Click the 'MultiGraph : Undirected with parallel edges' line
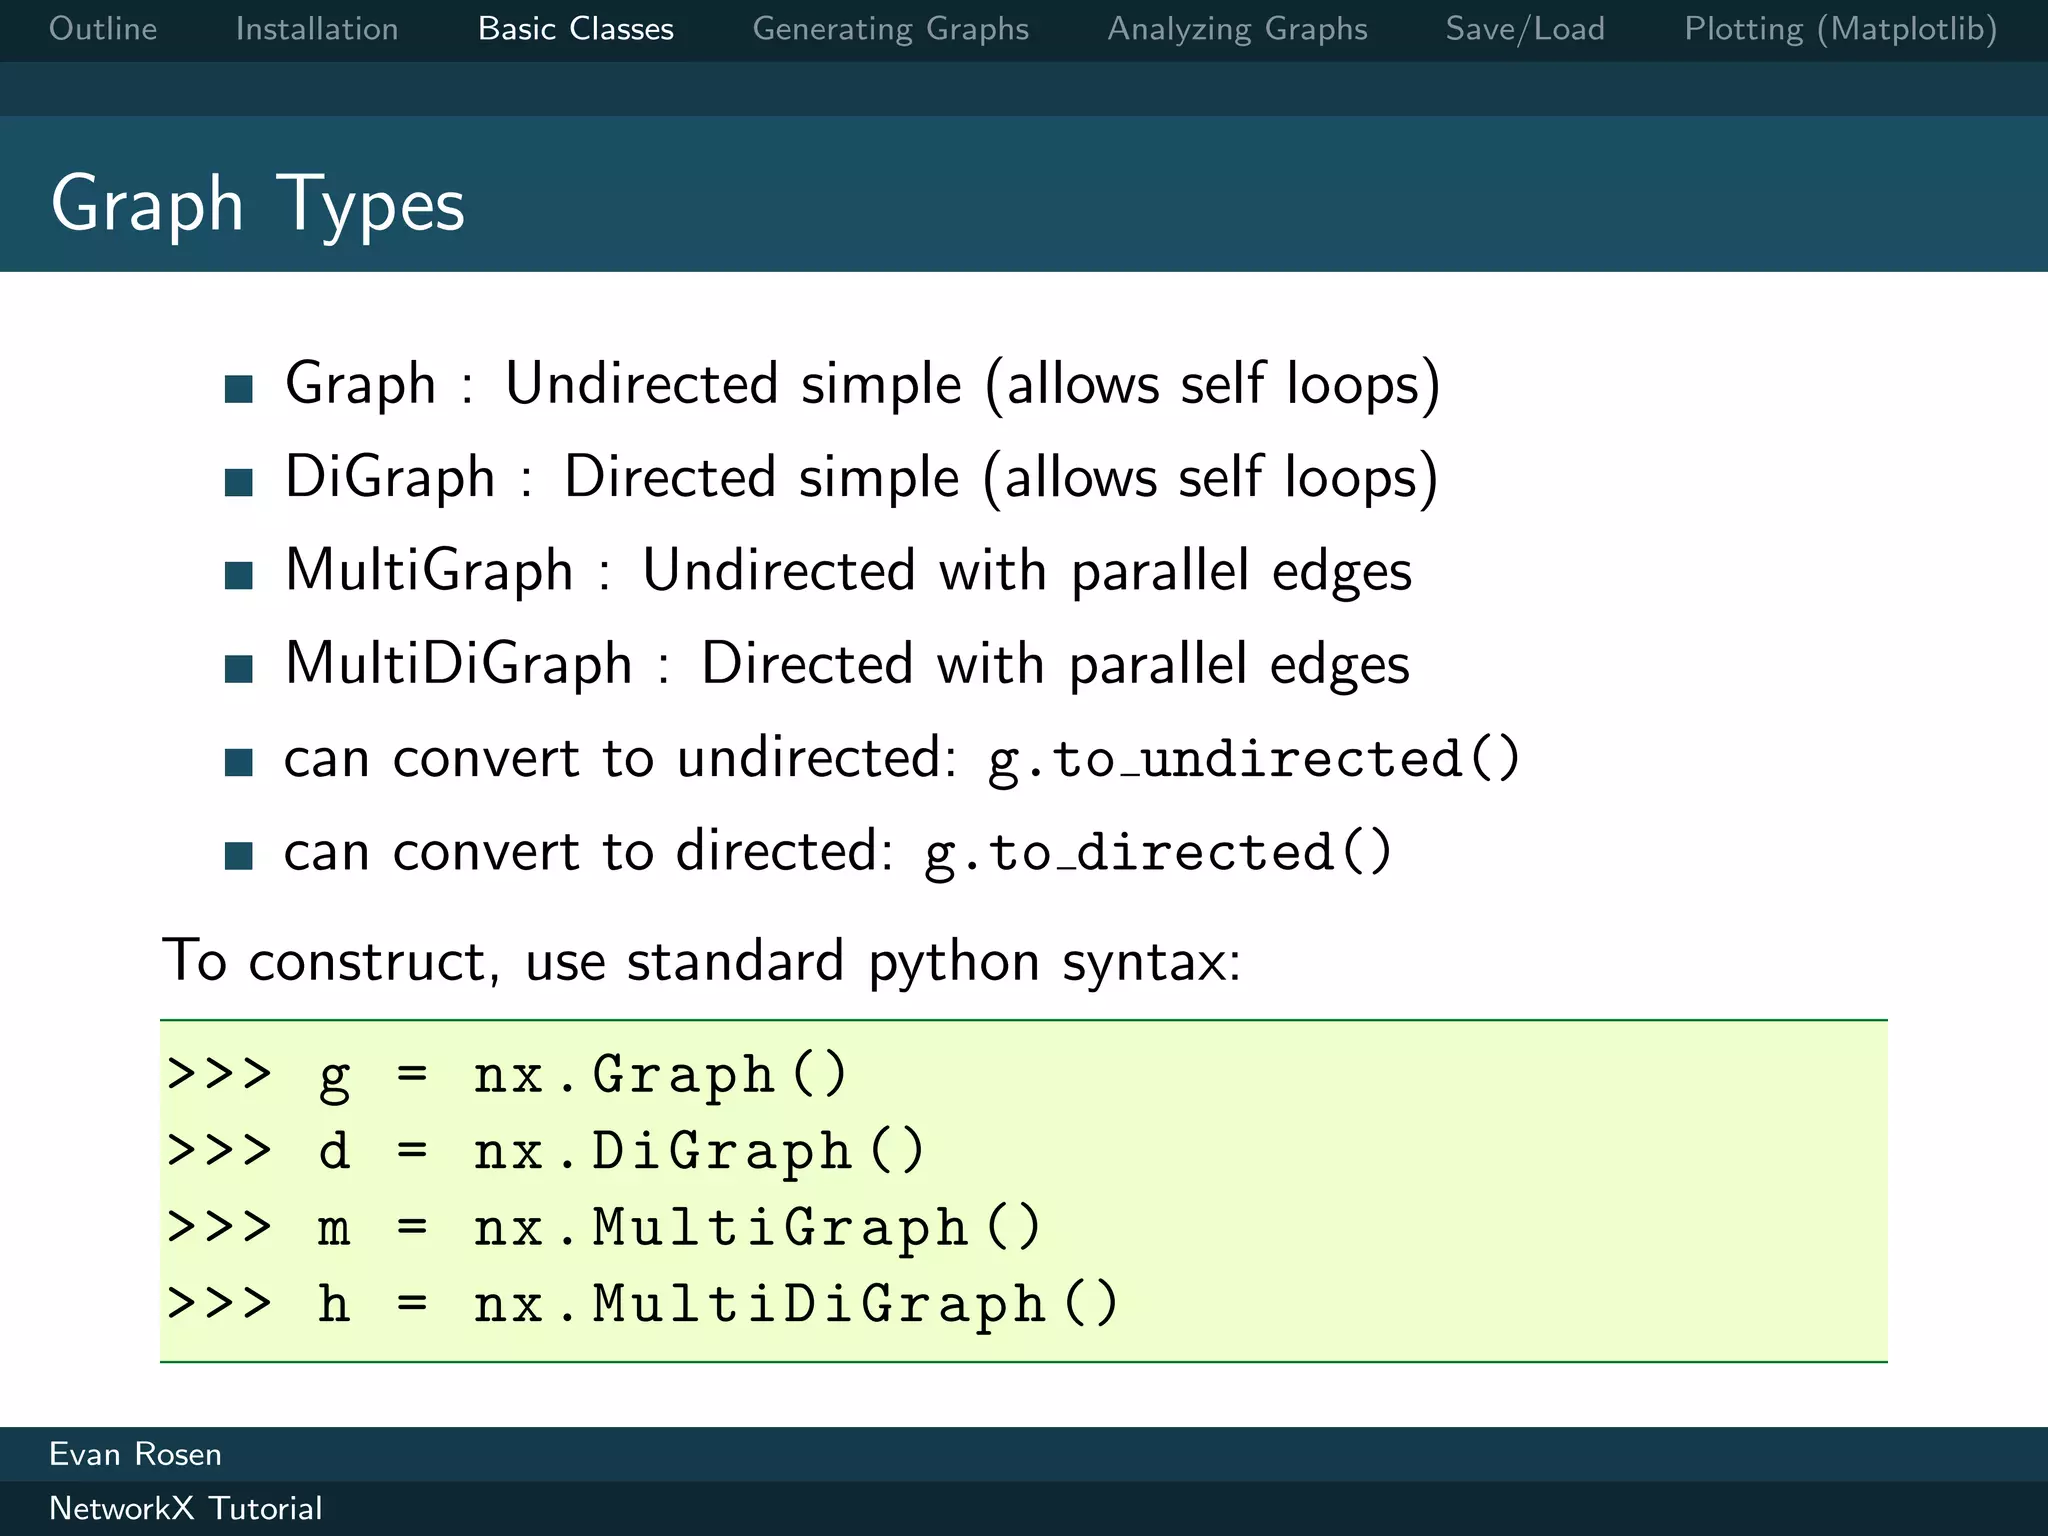The image size is (2048, 1536). (848, 572)
